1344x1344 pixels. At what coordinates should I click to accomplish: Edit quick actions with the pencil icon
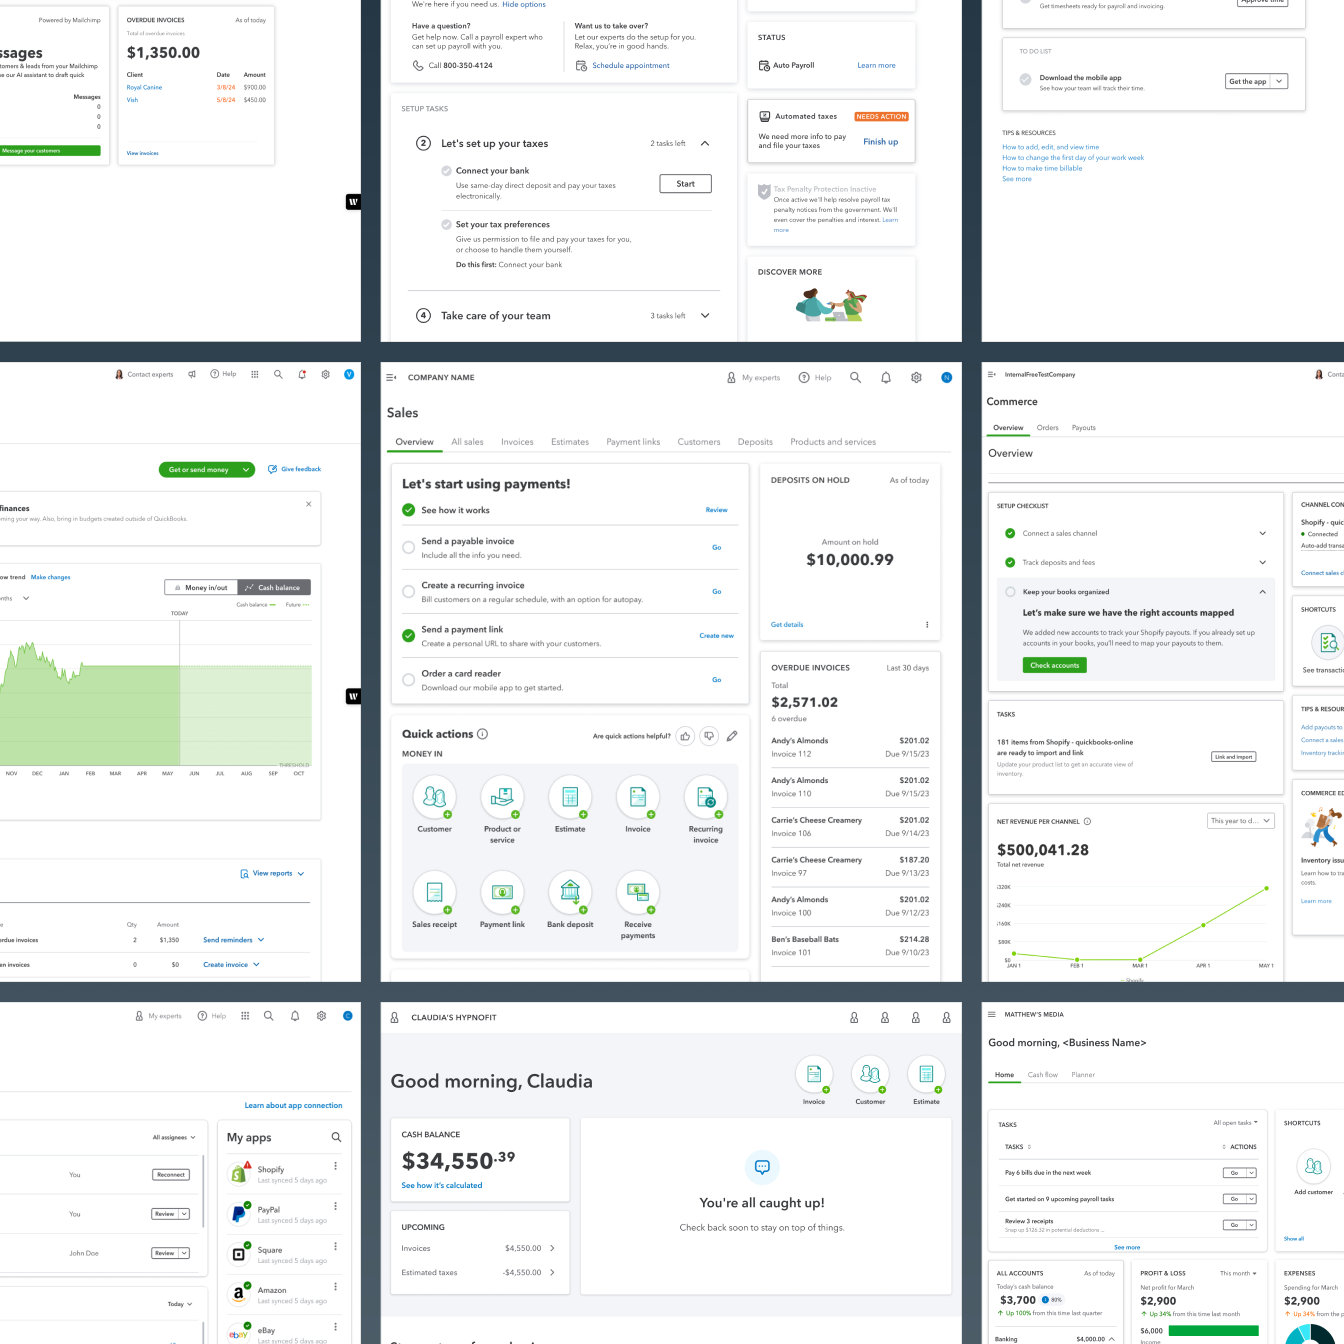[x=732, y=736]
